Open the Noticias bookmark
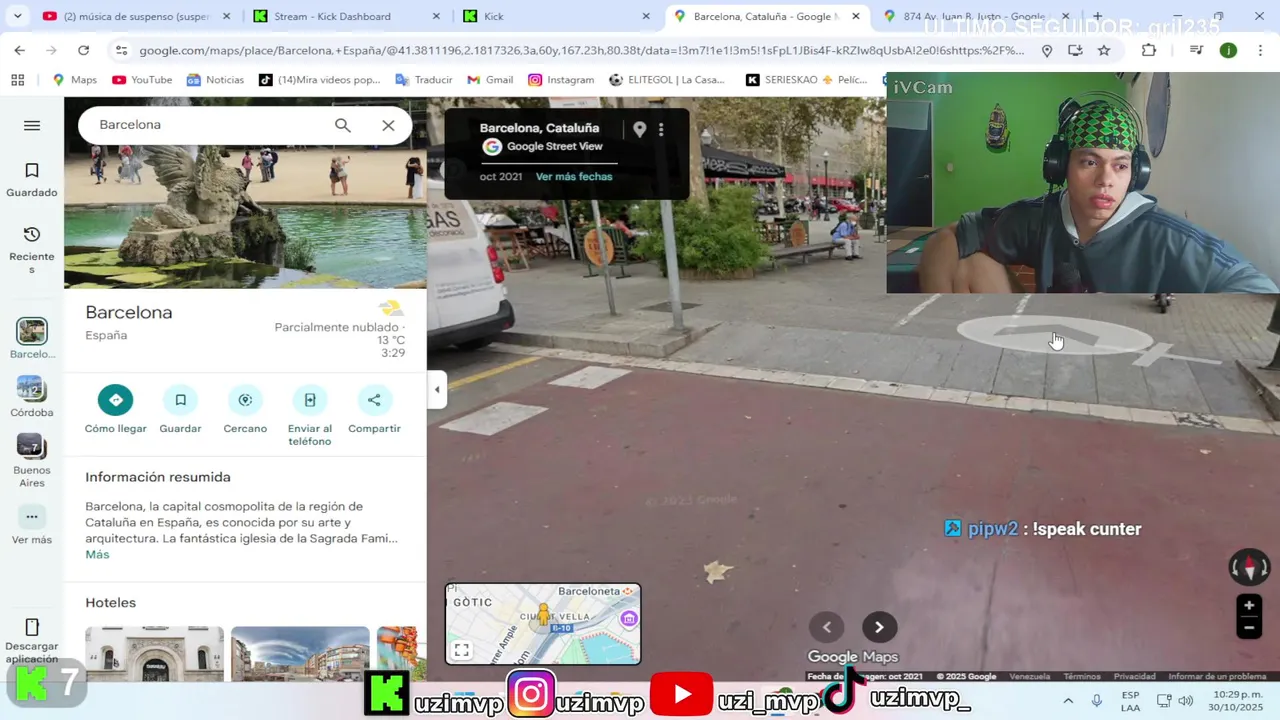The image size is (1280, 720). point(215,80)
